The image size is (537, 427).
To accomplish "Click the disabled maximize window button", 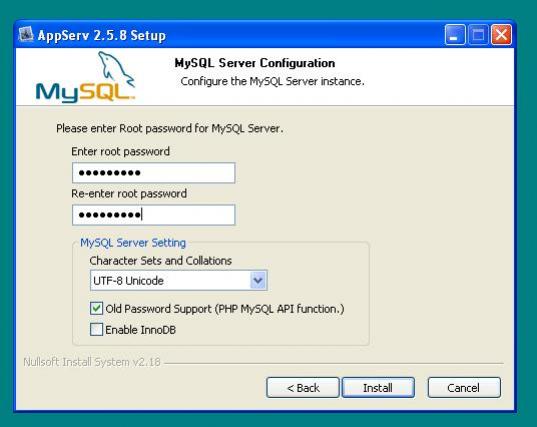I will pyautogui.click(x=478, y=35).
